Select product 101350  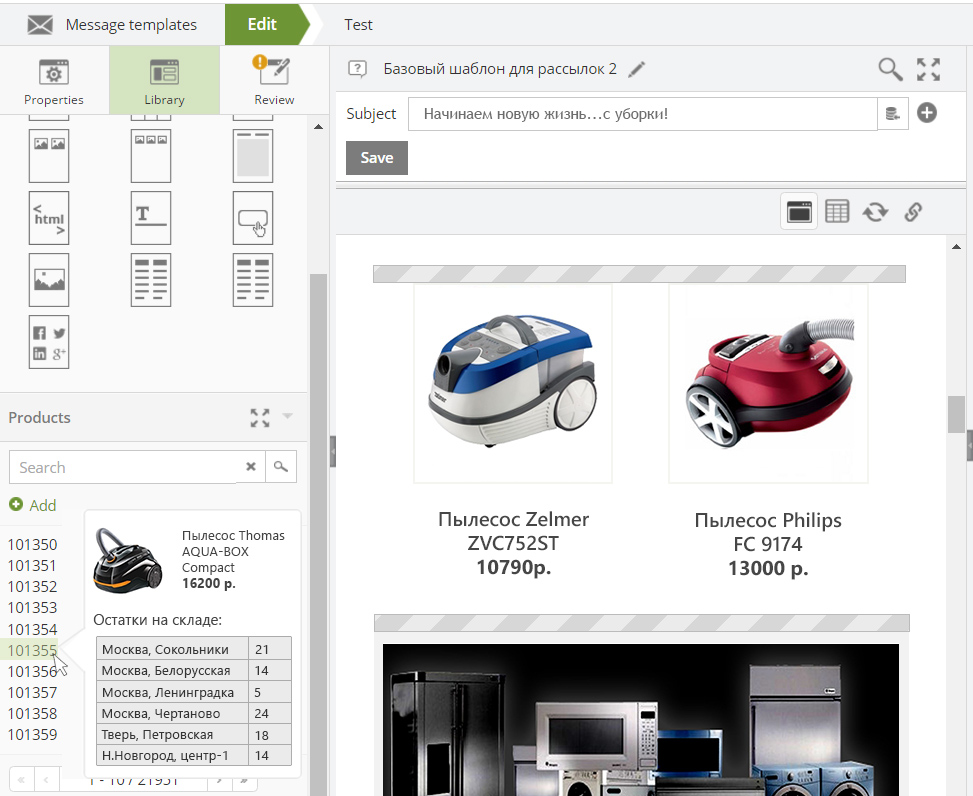[x=32, y=545]
